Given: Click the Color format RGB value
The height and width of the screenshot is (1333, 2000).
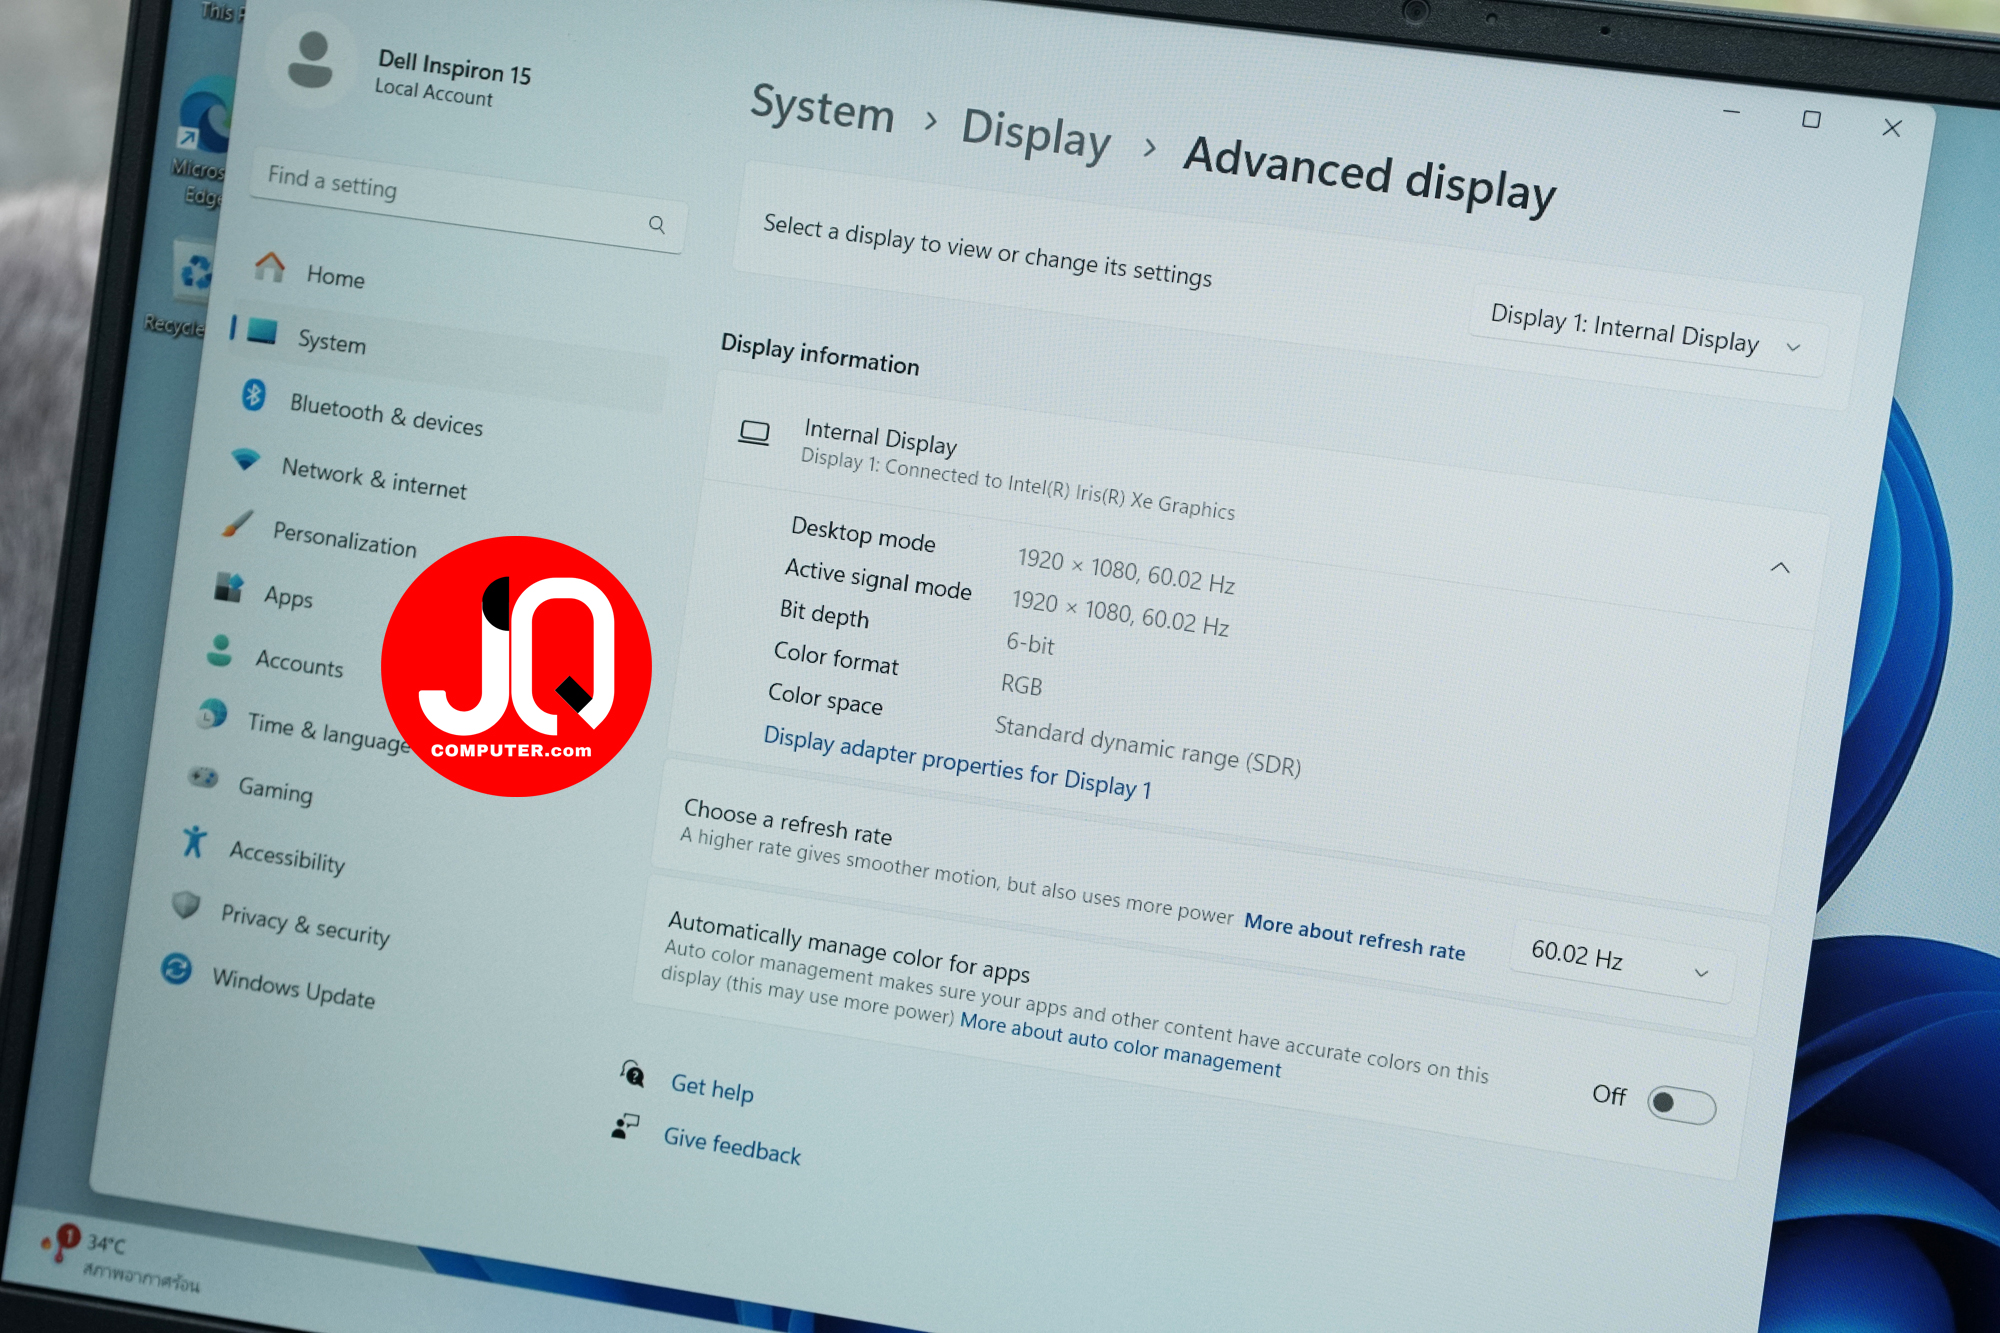Looking at the screenshot, I should click(1021, 685).
